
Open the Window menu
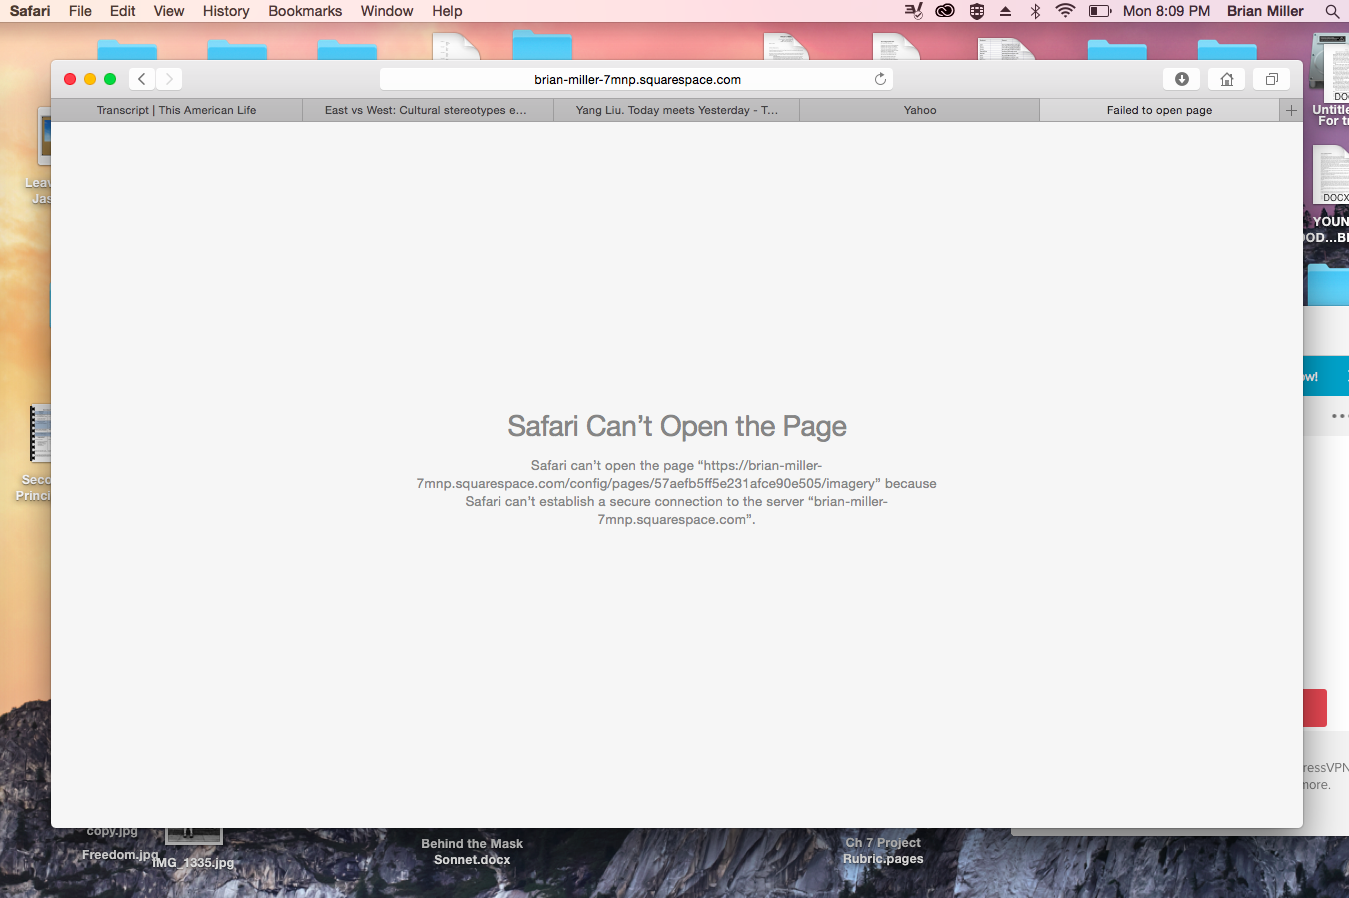387,11
